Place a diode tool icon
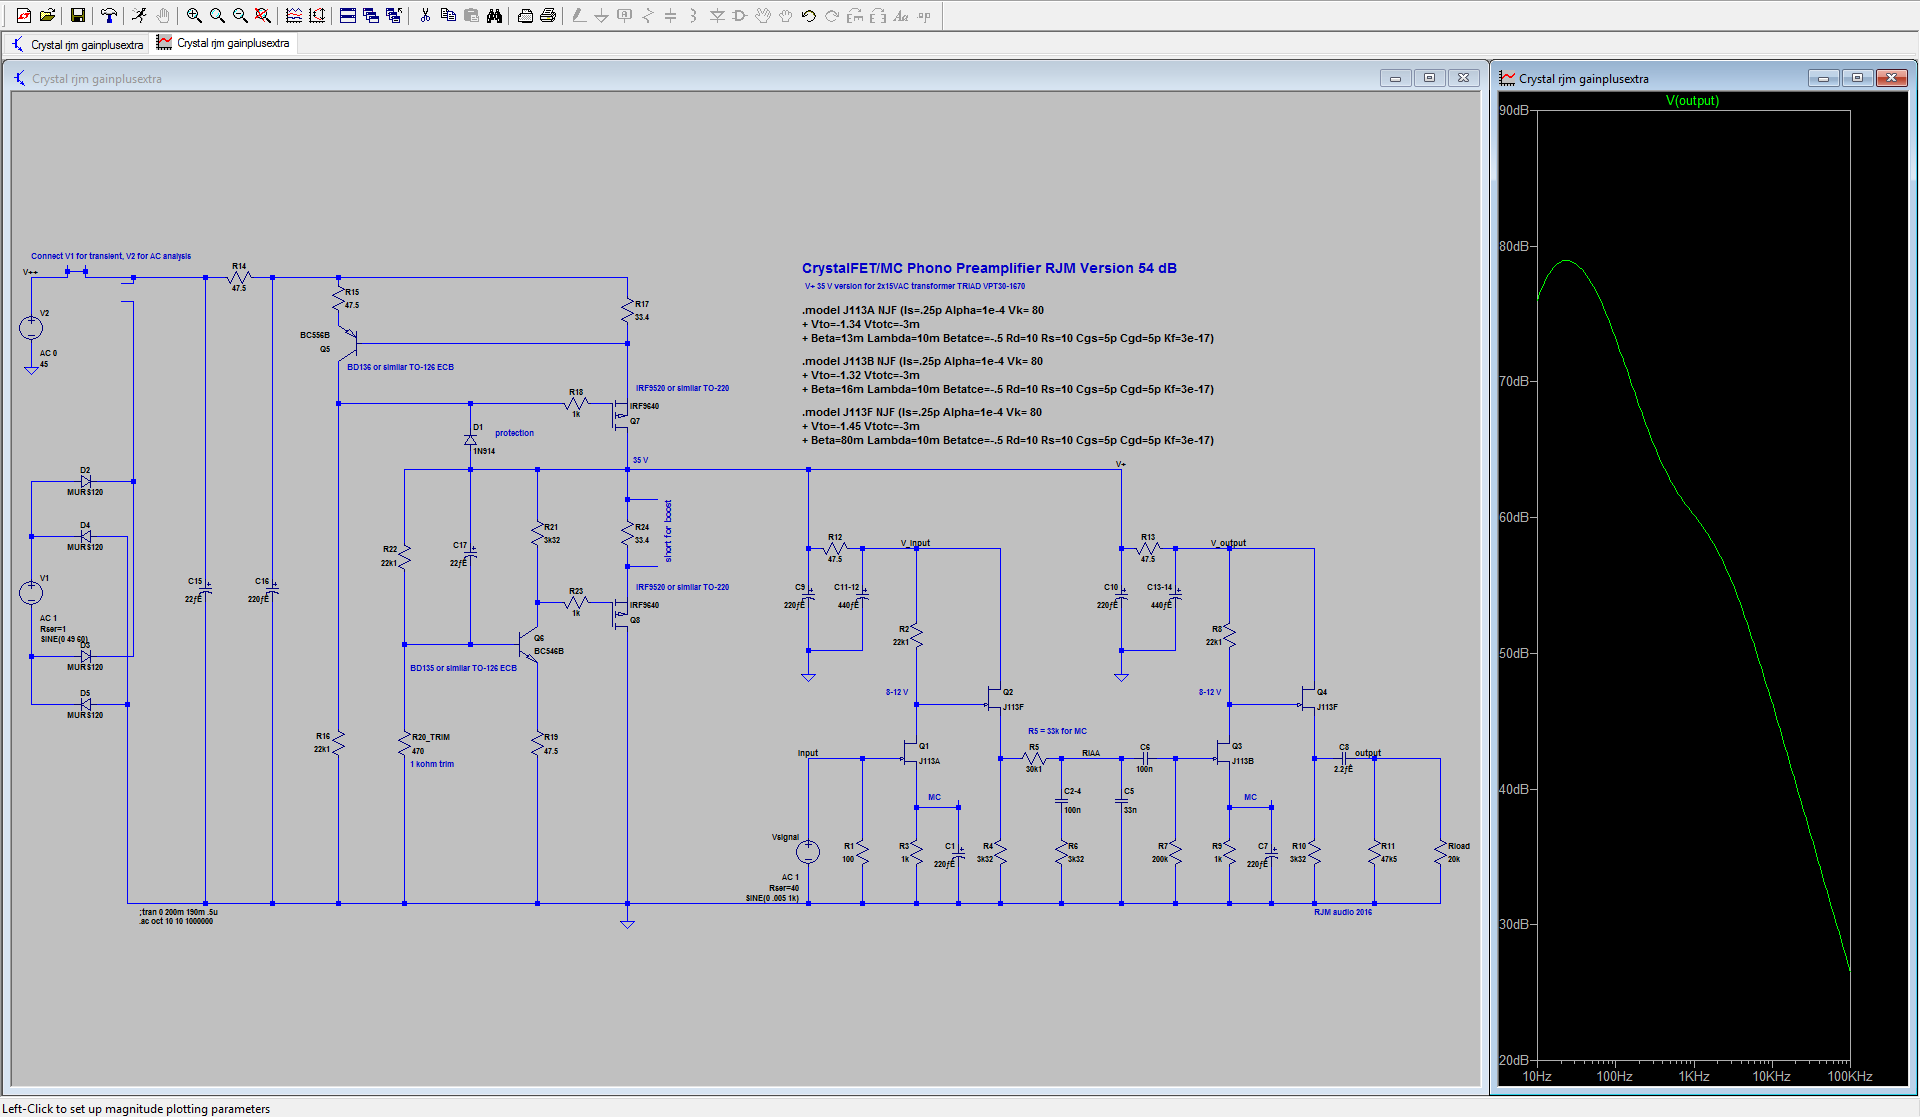Screen dimensions: 1920x1117 (x=717, y=15)
